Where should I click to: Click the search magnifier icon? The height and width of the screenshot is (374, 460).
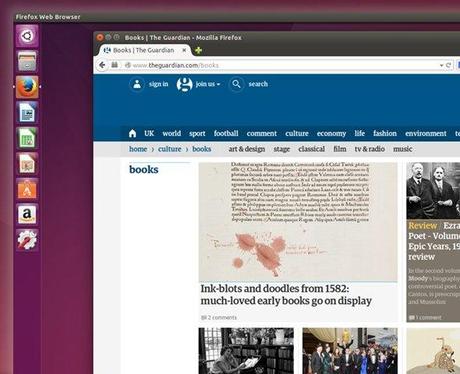236,84
